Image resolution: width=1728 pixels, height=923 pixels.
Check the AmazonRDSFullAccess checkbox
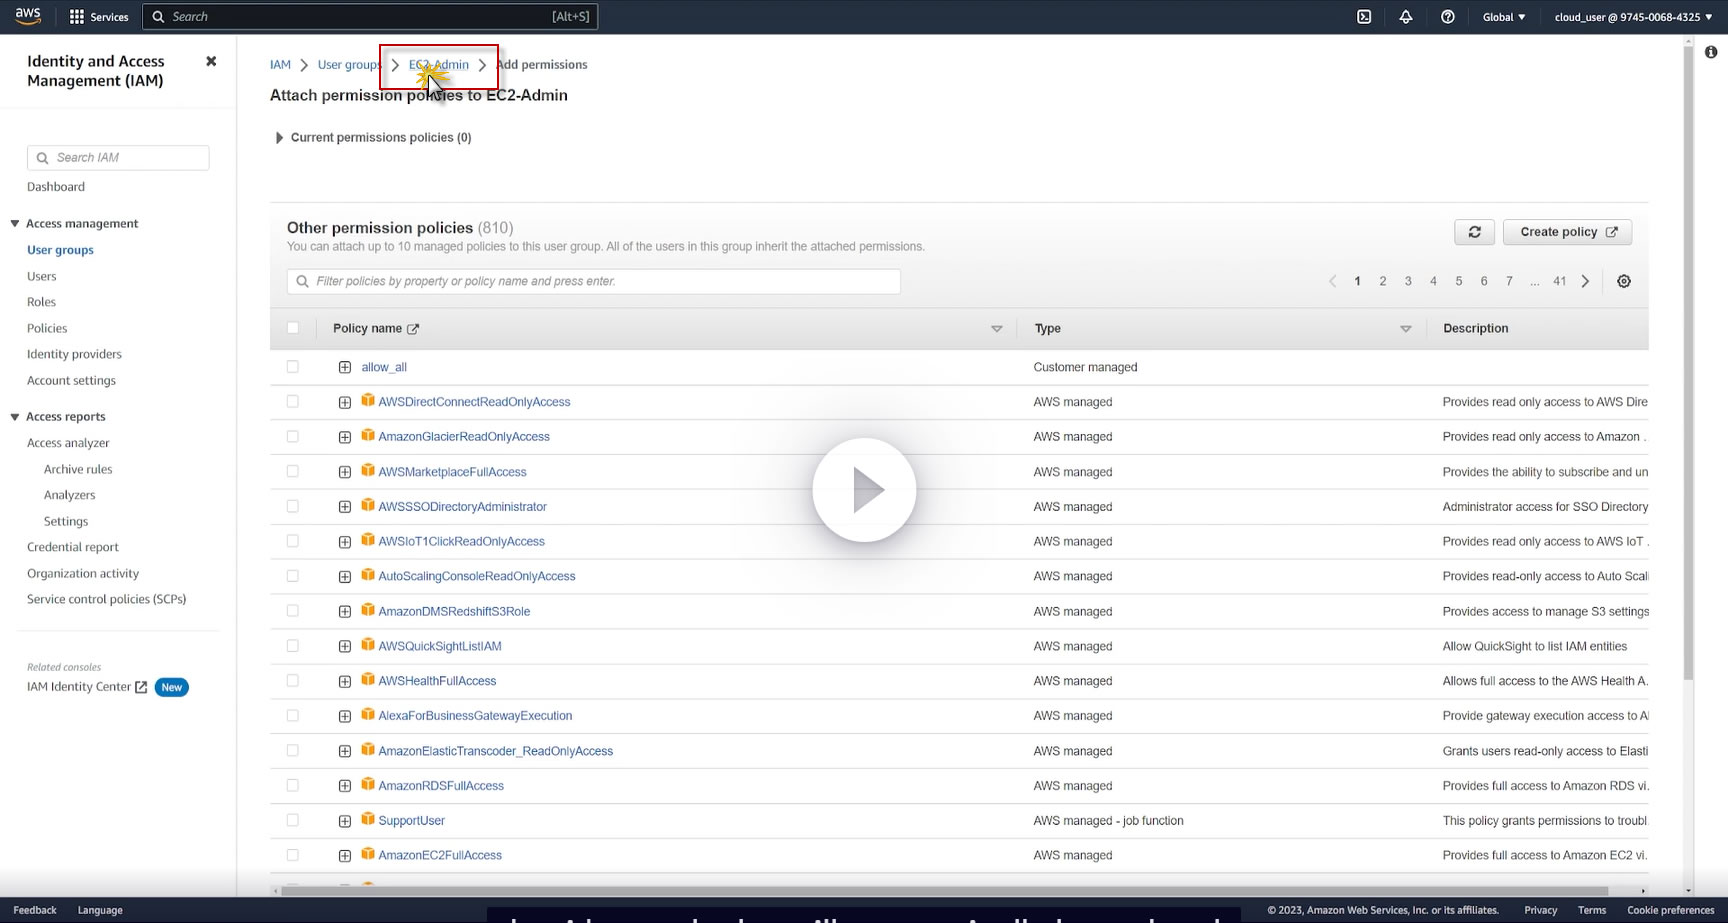293,785
